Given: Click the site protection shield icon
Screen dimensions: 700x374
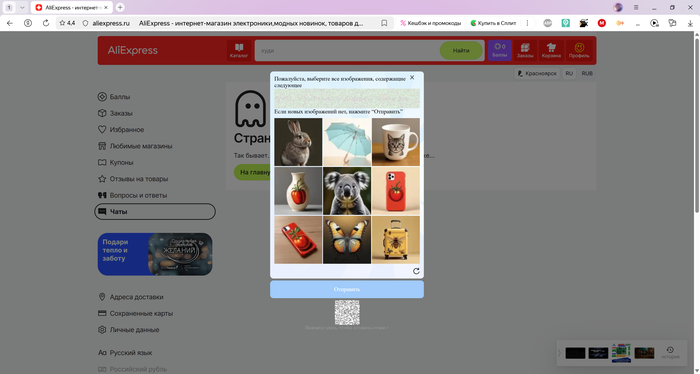Looking at the screenshot, I should [x=85, y=23].
